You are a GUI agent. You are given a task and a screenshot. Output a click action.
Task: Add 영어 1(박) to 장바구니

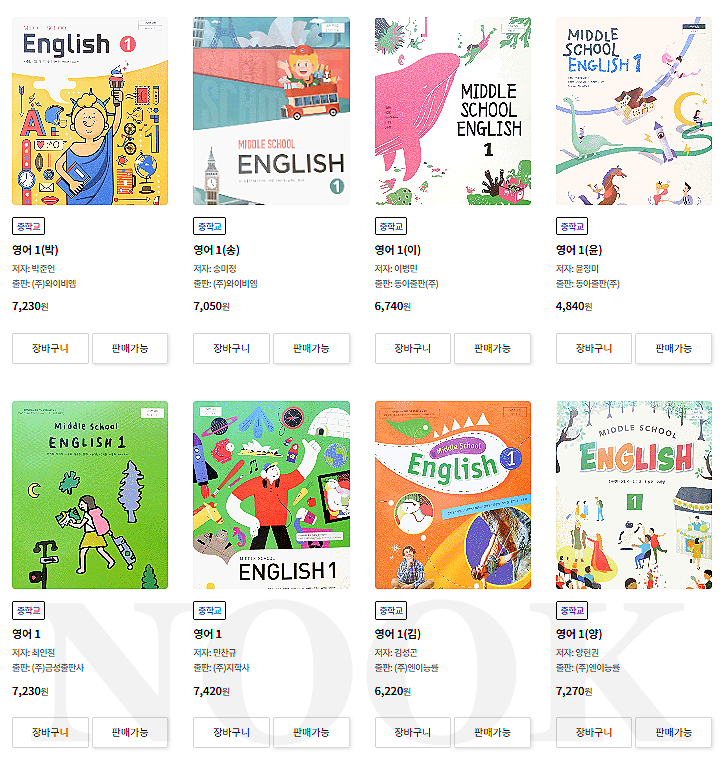pos(50,349)
